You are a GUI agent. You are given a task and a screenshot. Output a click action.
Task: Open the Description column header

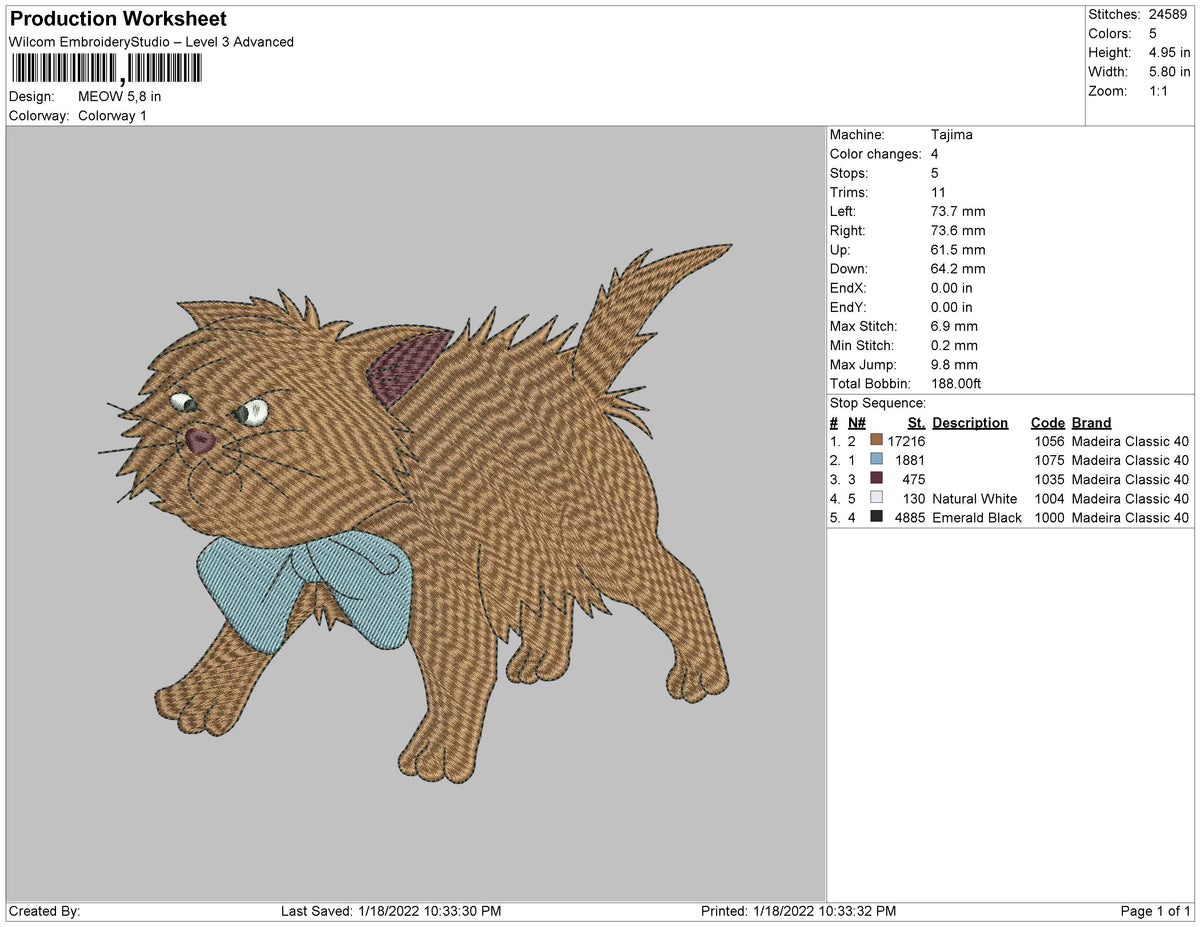pos(970,422)
